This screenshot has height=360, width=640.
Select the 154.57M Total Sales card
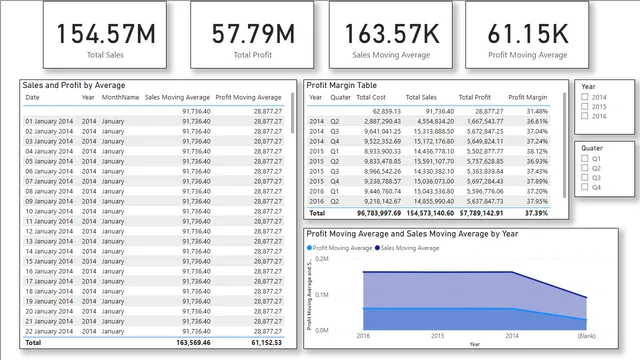tap(105, 35)
